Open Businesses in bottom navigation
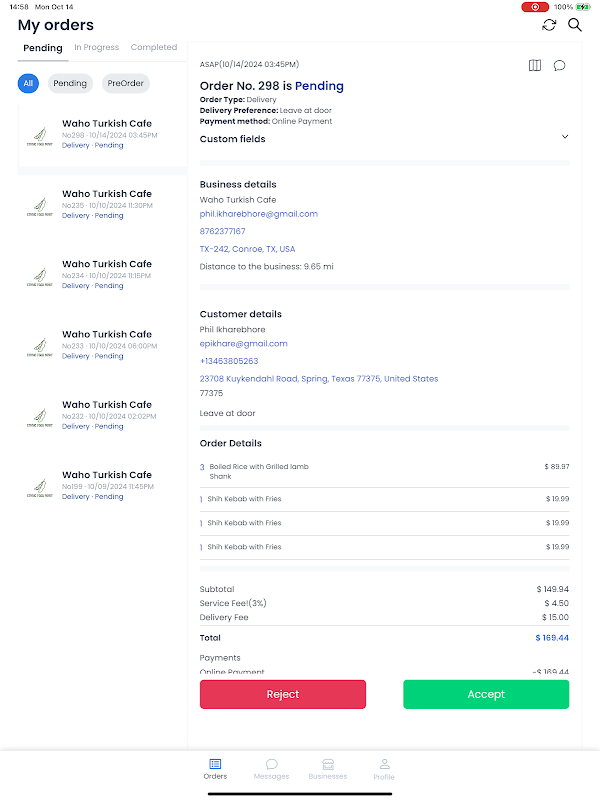 tap(328, 769)
